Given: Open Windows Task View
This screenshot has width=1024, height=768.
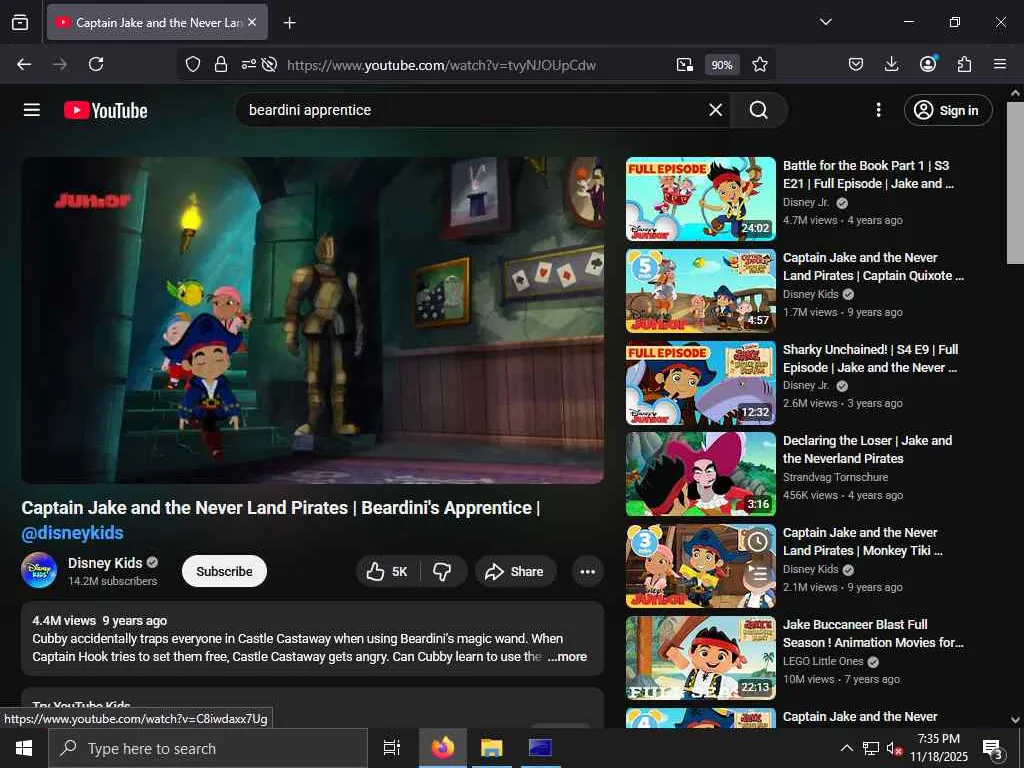Looking at the screenshot, I should tap(392, 748).
